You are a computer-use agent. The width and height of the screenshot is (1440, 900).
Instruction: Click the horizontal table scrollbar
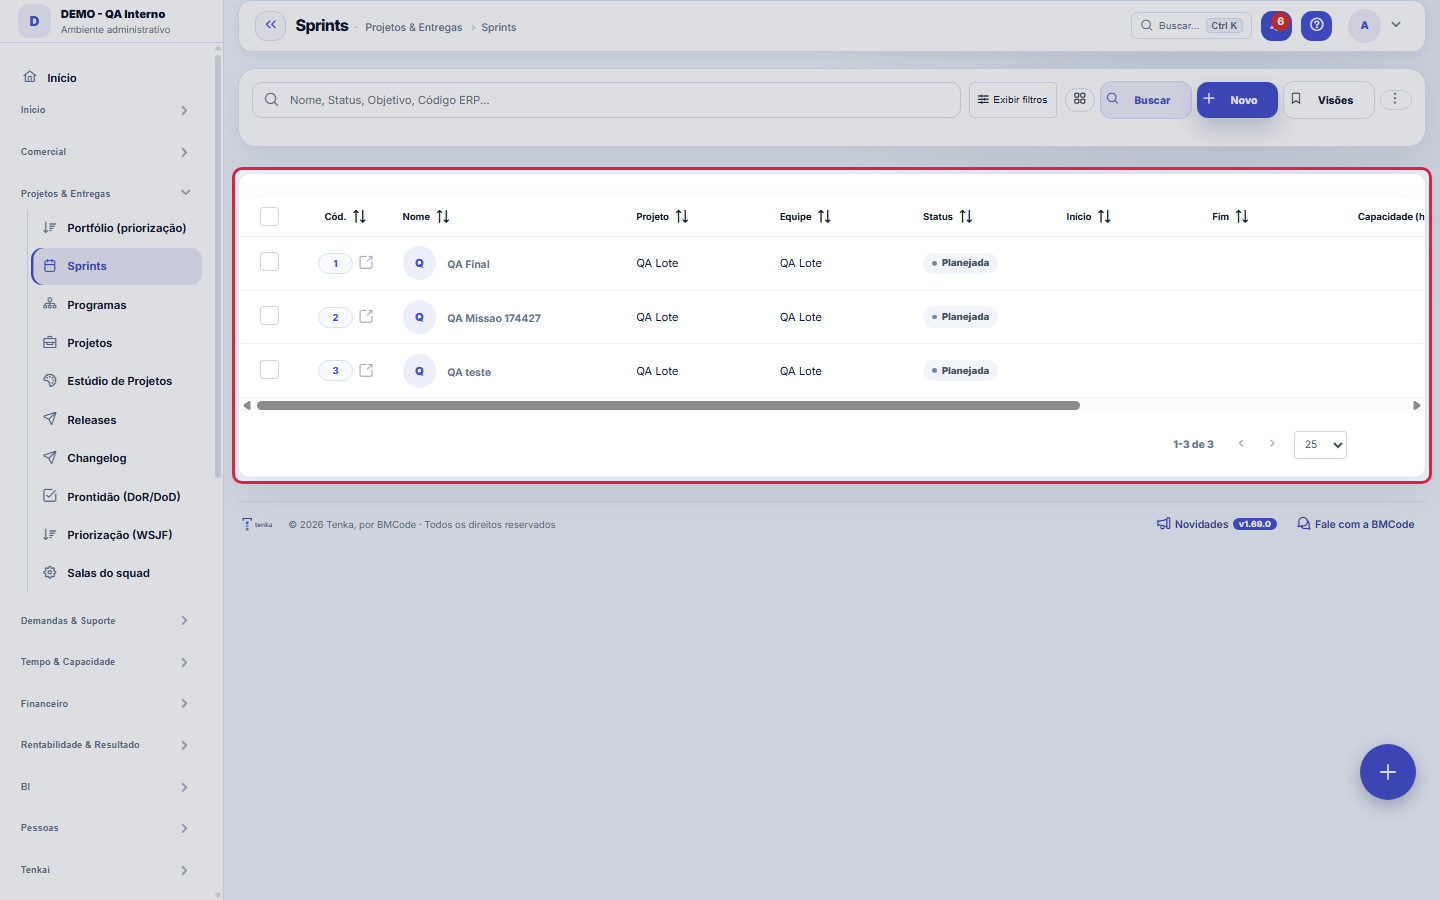point(668,406)
